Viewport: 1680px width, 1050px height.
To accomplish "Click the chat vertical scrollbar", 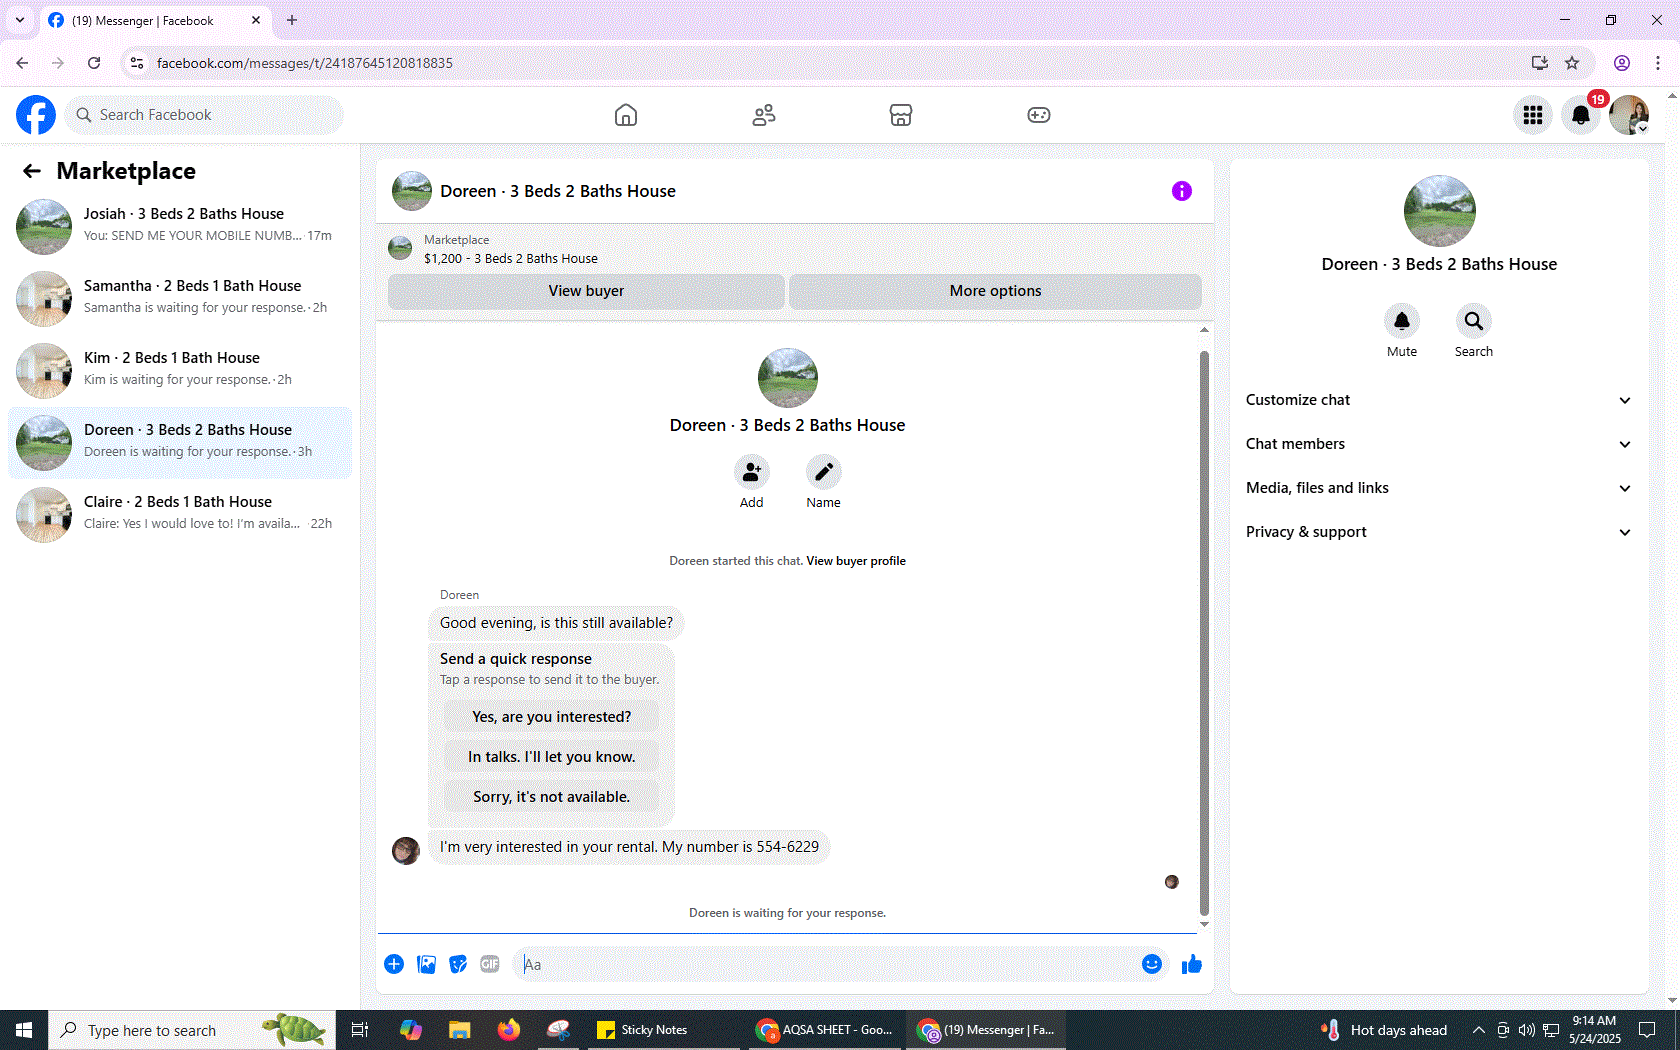I will 1204,632.
